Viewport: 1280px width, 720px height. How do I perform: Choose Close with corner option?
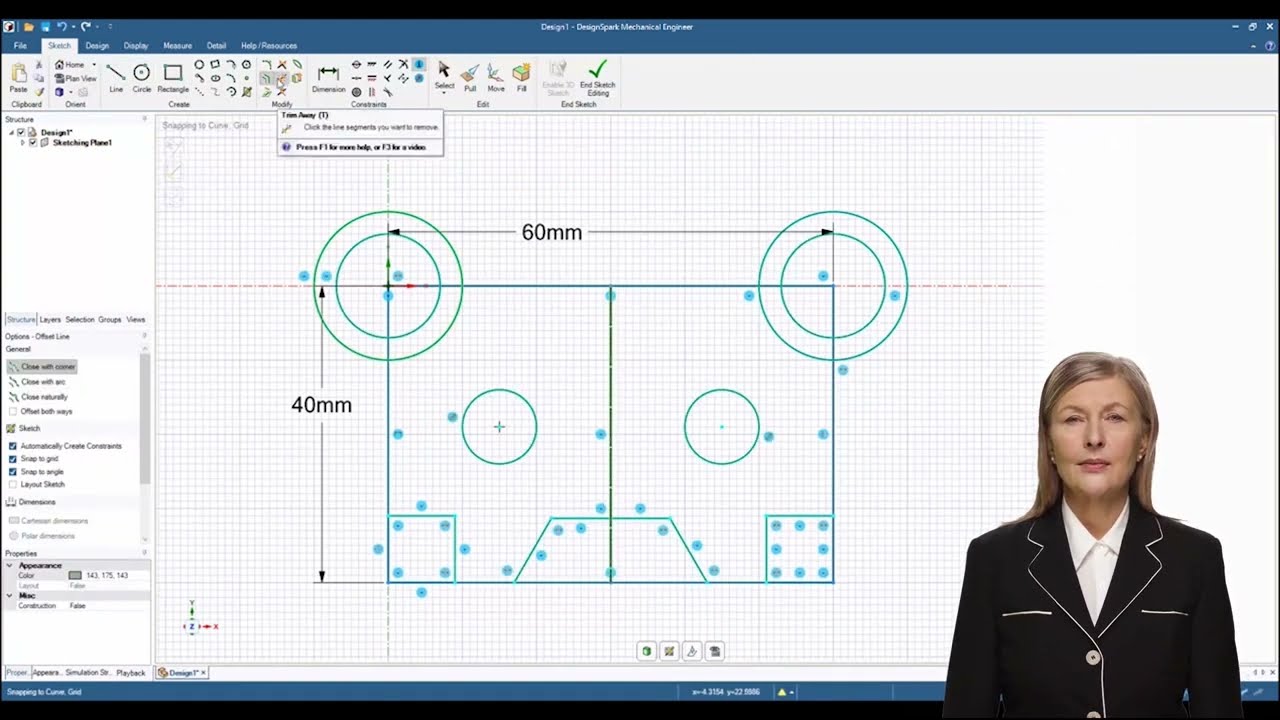click(x=41, y=367)
